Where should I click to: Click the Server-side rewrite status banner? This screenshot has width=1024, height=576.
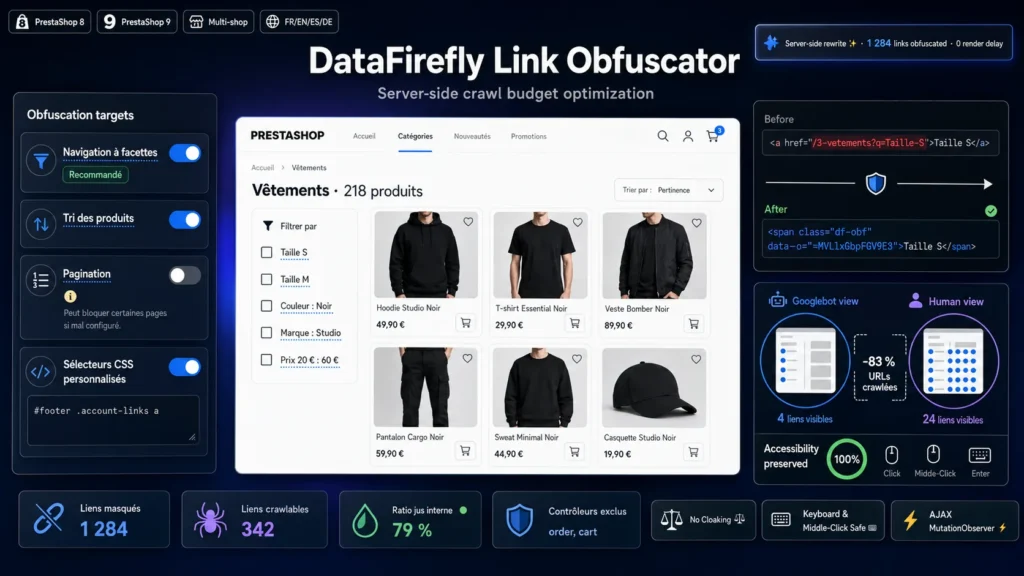pyautogui.click(x=884, y=43)
